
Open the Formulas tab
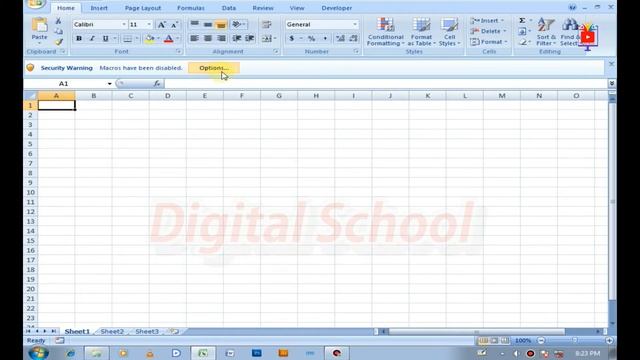(x=191, y=8)
